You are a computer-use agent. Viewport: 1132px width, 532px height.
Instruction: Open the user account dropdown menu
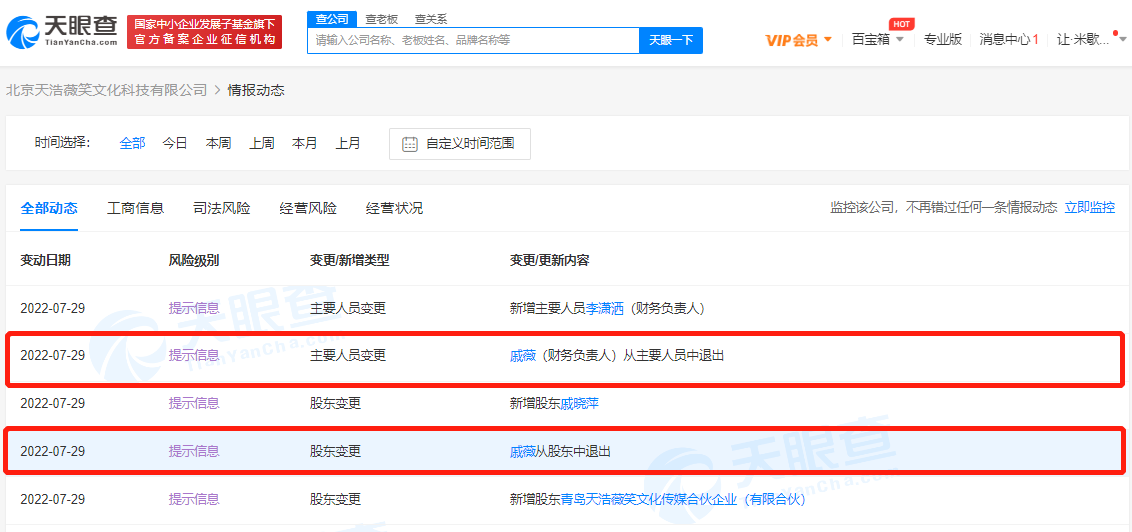coord(1091,40)
